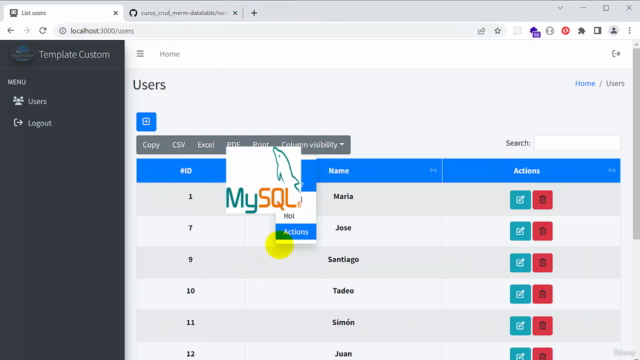The image size is (640, 360).
Task: Share this page from address bar
Action: click(481, 31)
